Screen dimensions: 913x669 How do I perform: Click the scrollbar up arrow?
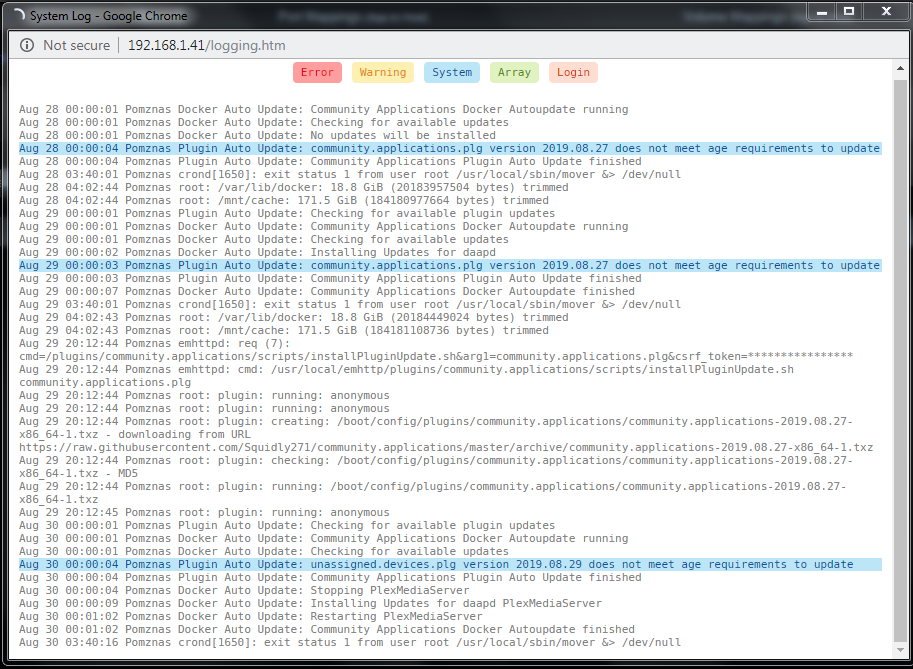[900, 68]
